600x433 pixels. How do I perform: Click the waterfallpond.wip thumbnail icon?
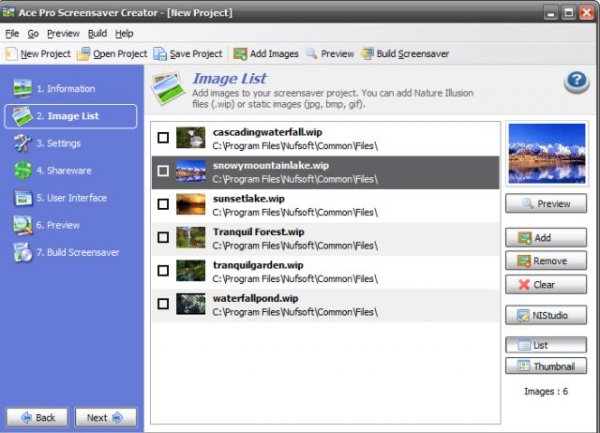pos(191,304)
